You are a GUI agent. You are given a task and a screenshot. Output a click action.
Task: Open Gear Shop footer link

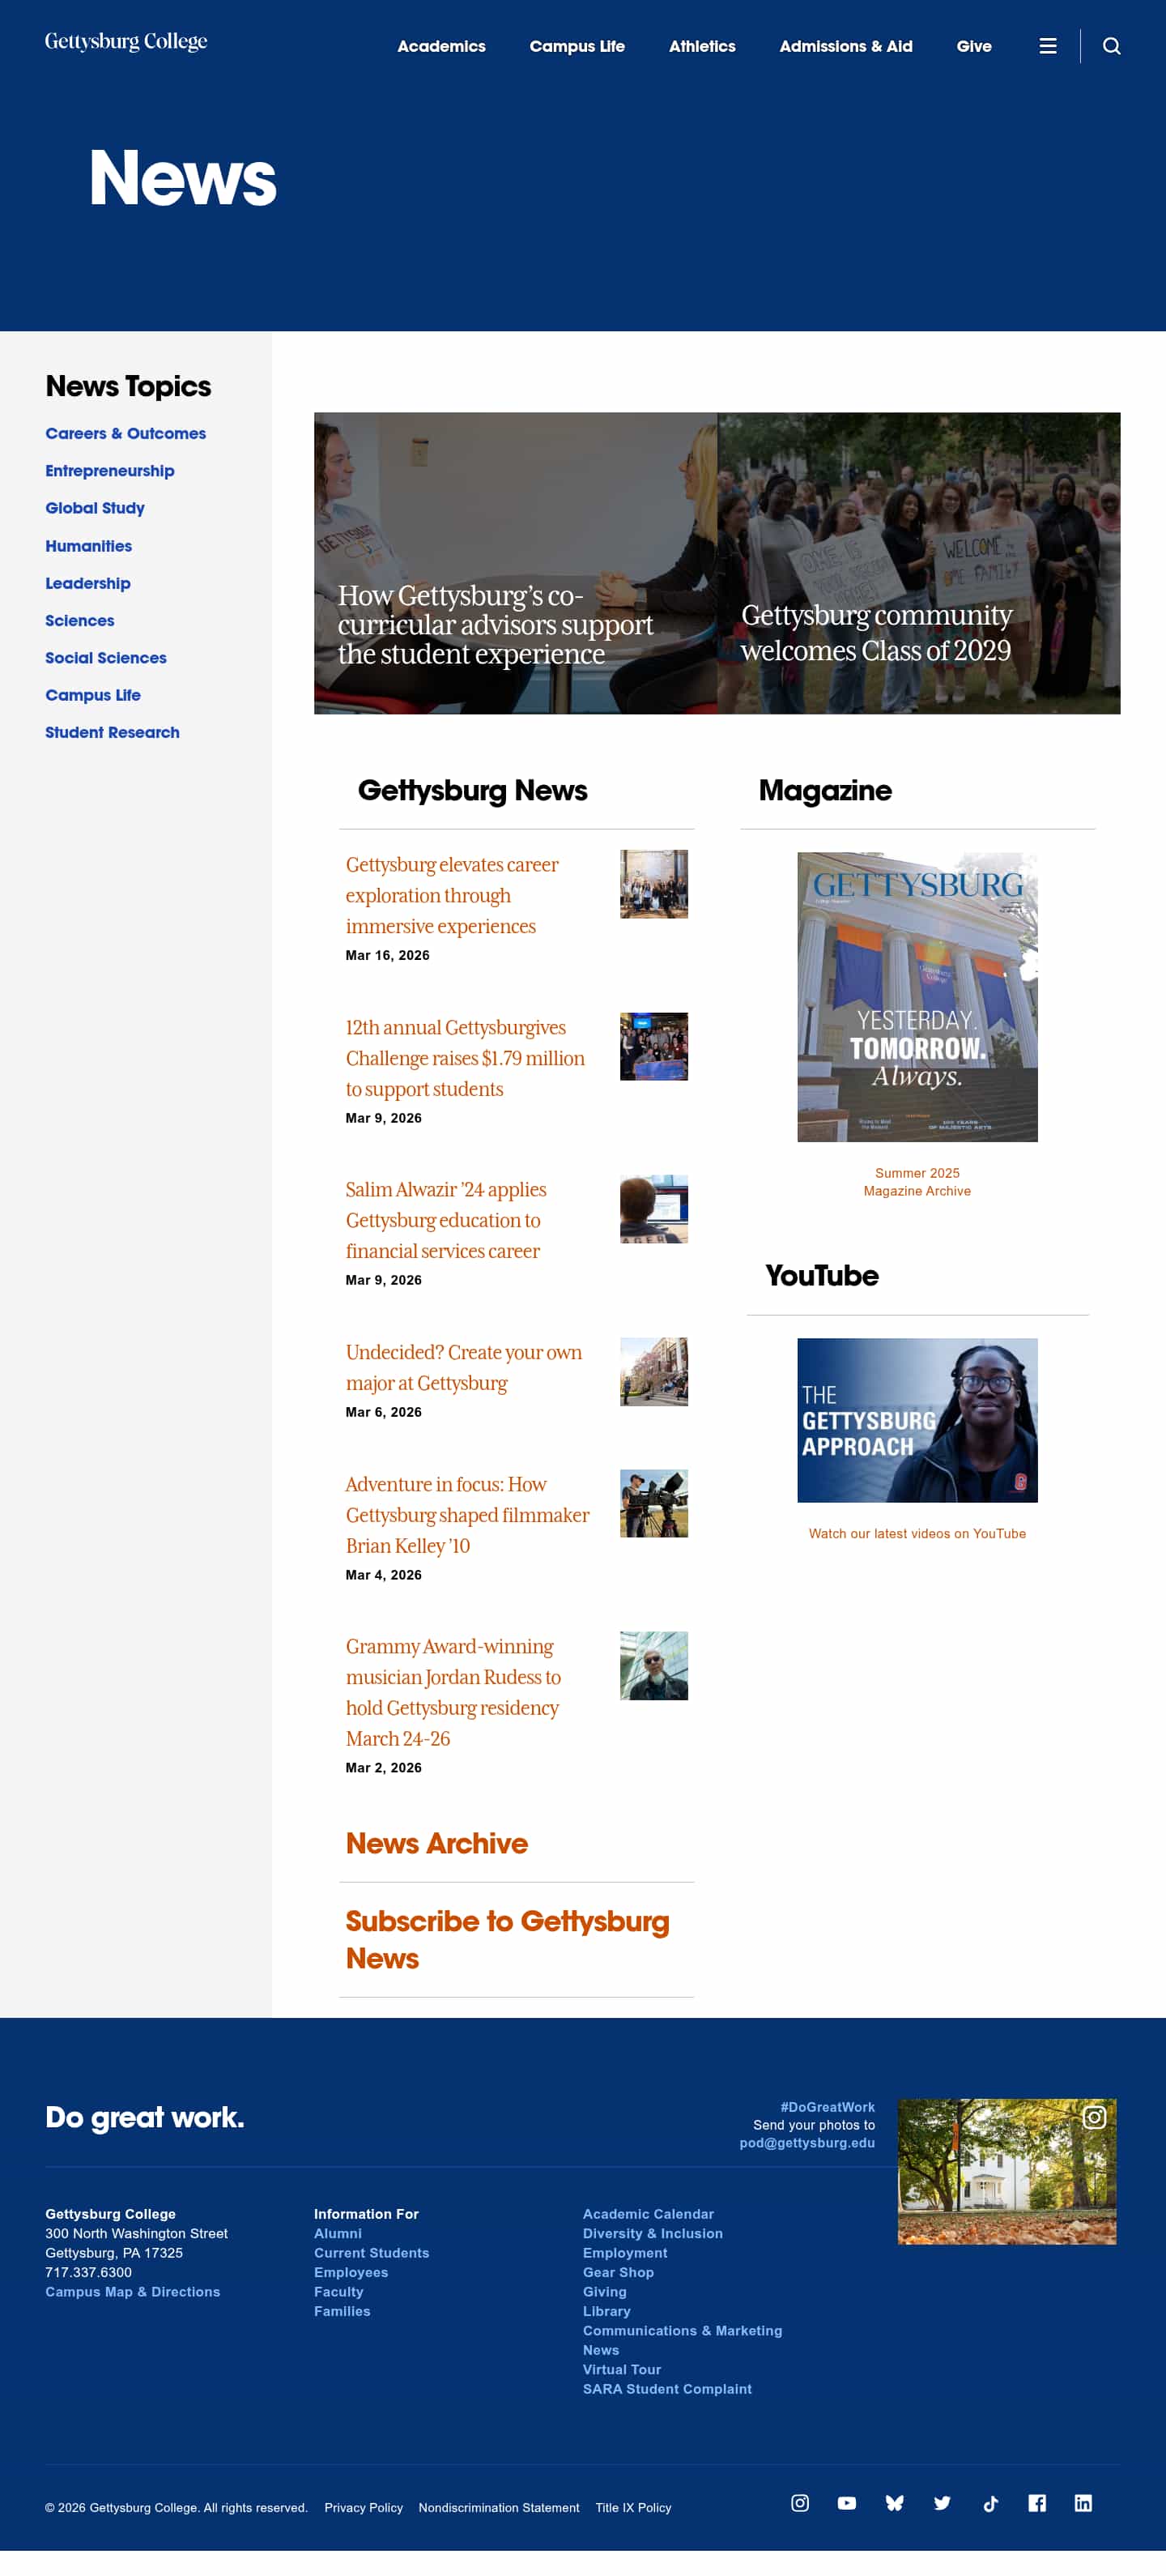[x=618, y=2272]
